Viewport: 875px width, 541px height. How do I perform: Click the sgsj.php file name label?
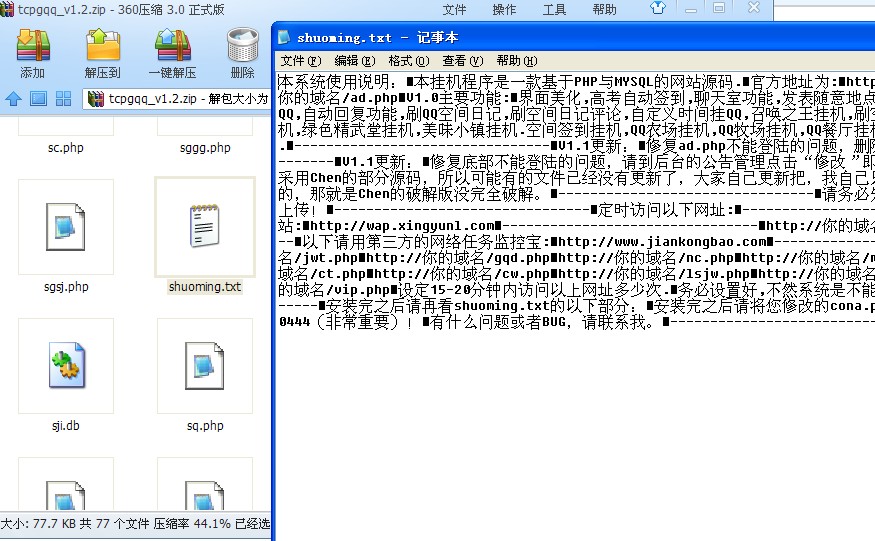66,287
